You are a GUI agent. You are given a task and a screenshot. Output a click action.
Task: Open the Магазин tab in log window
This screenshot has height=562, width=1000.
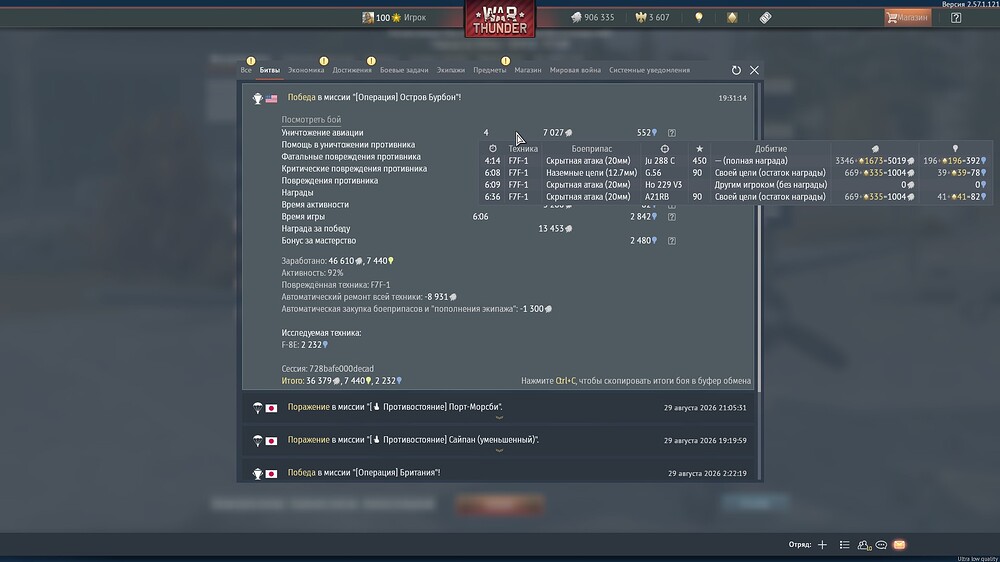(x=528, y=70)
